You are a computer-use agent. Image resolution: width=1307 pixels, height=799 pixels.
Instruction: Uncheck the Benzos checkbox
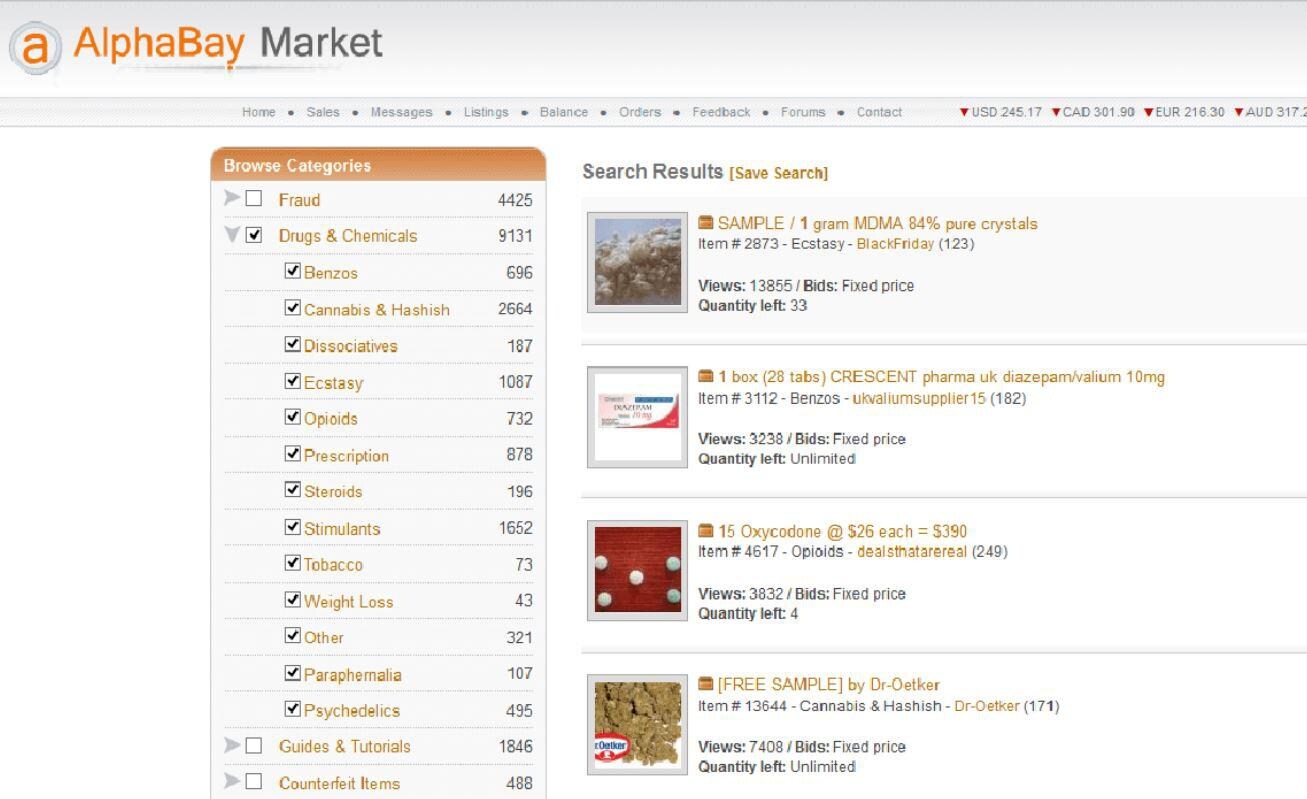tap(292, 271)
